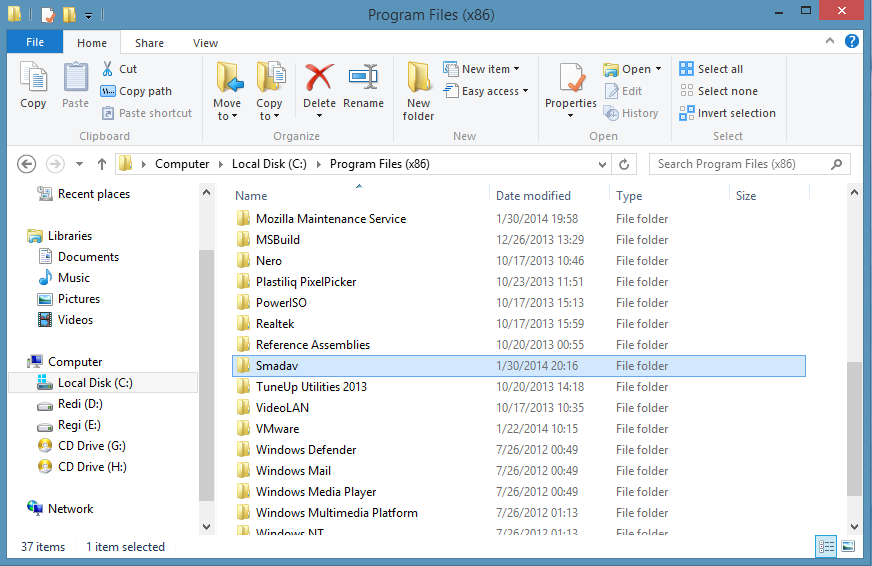Open the Delete options dropdown arrow
Image resolution: width=872 pixels, height=566 pixels.
(x=319, y=116)
